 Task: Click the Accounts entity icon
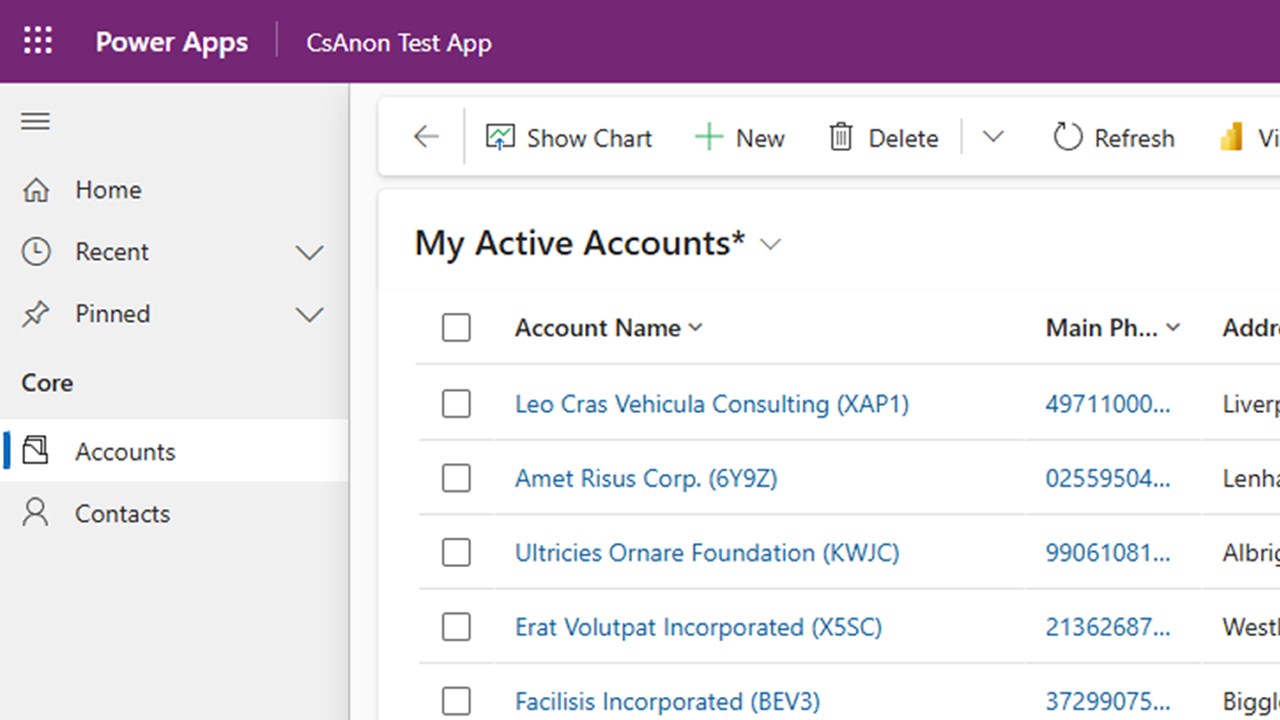36,451
